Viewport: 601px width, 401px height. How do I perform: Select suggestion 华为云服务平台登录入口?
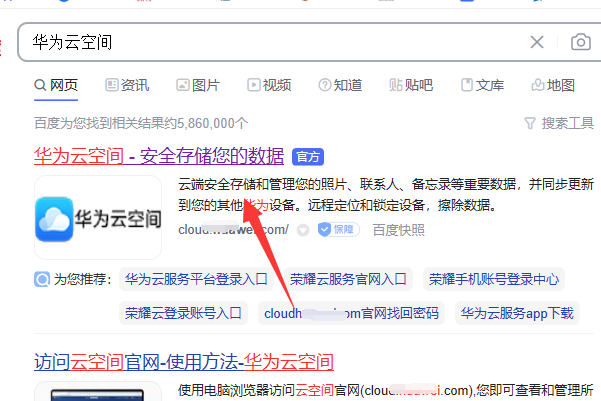tap(196, 279)
